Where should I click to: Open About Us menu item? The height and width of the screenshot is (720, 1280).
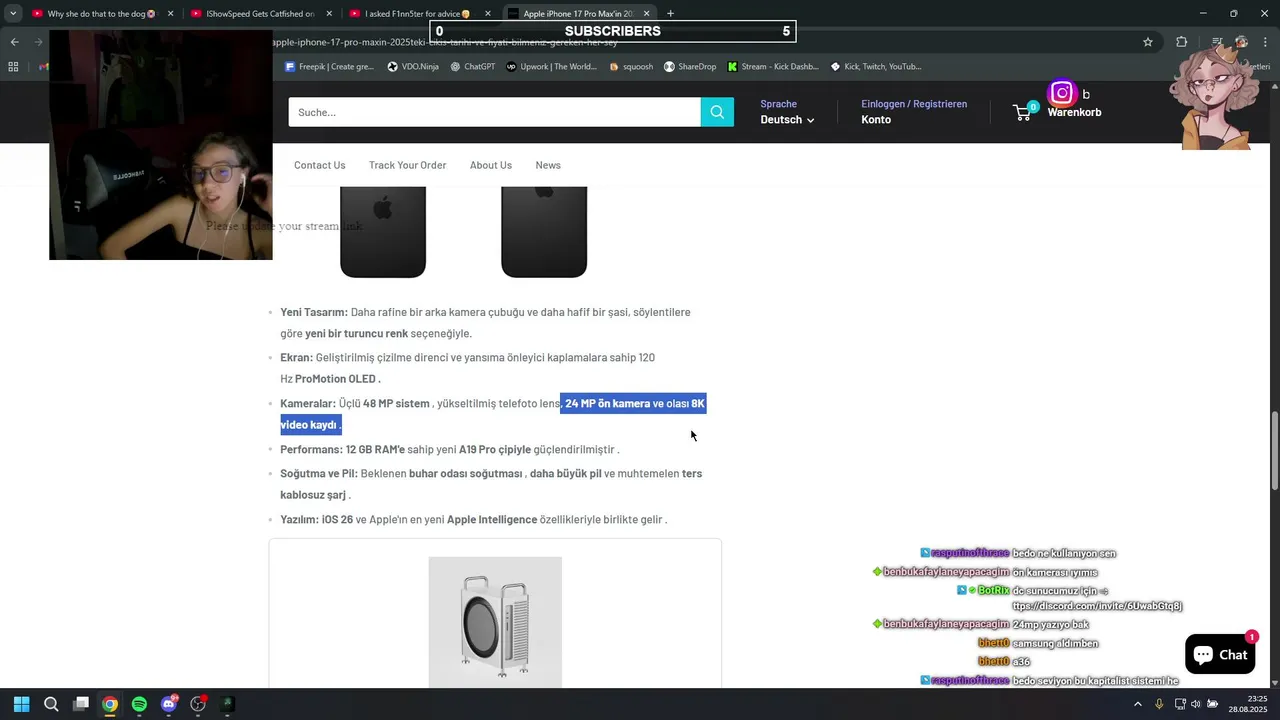tap(491, 165)
